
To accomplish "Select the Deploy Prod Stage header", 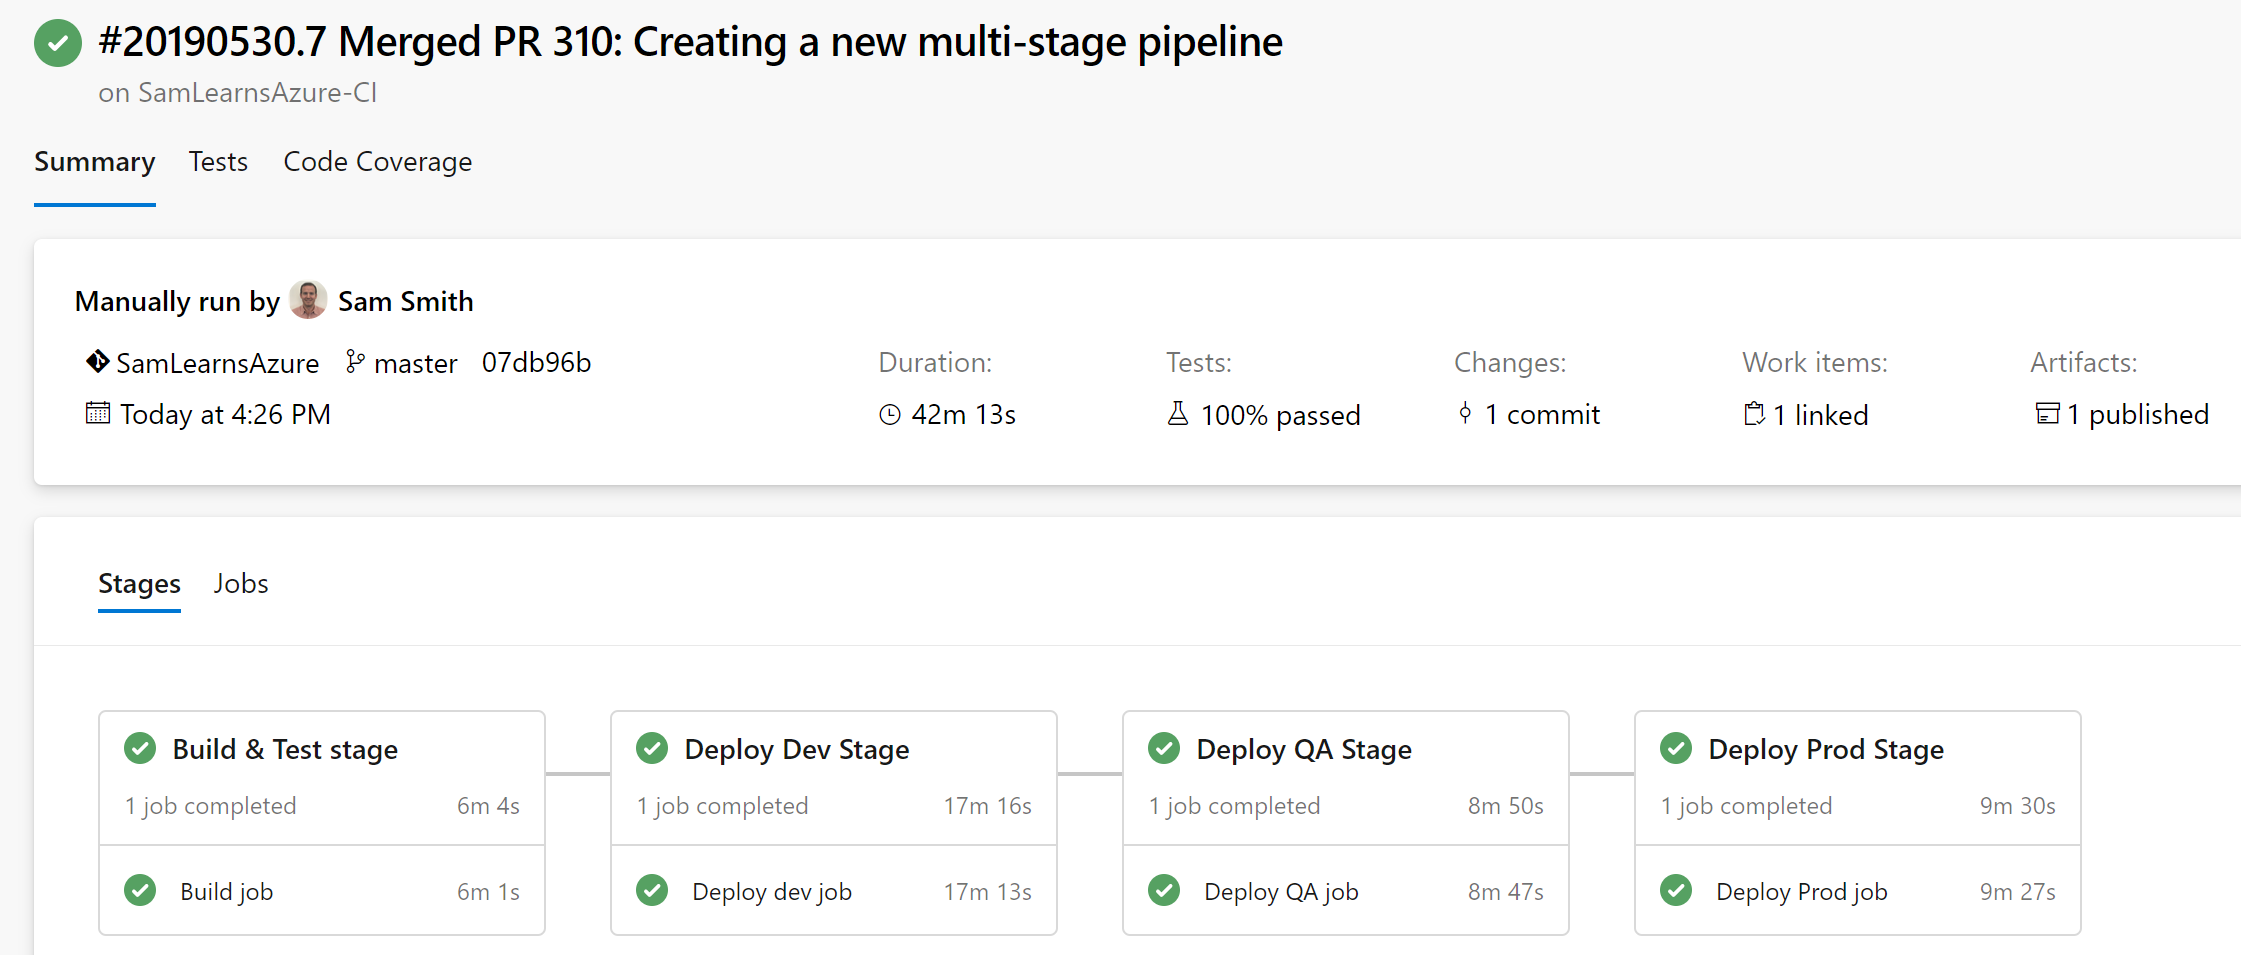I will tap(1825, 750).
